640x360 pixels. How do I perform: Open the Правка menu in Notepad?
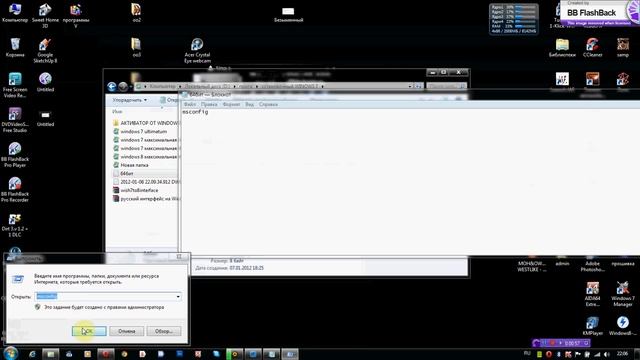[209, 104]
